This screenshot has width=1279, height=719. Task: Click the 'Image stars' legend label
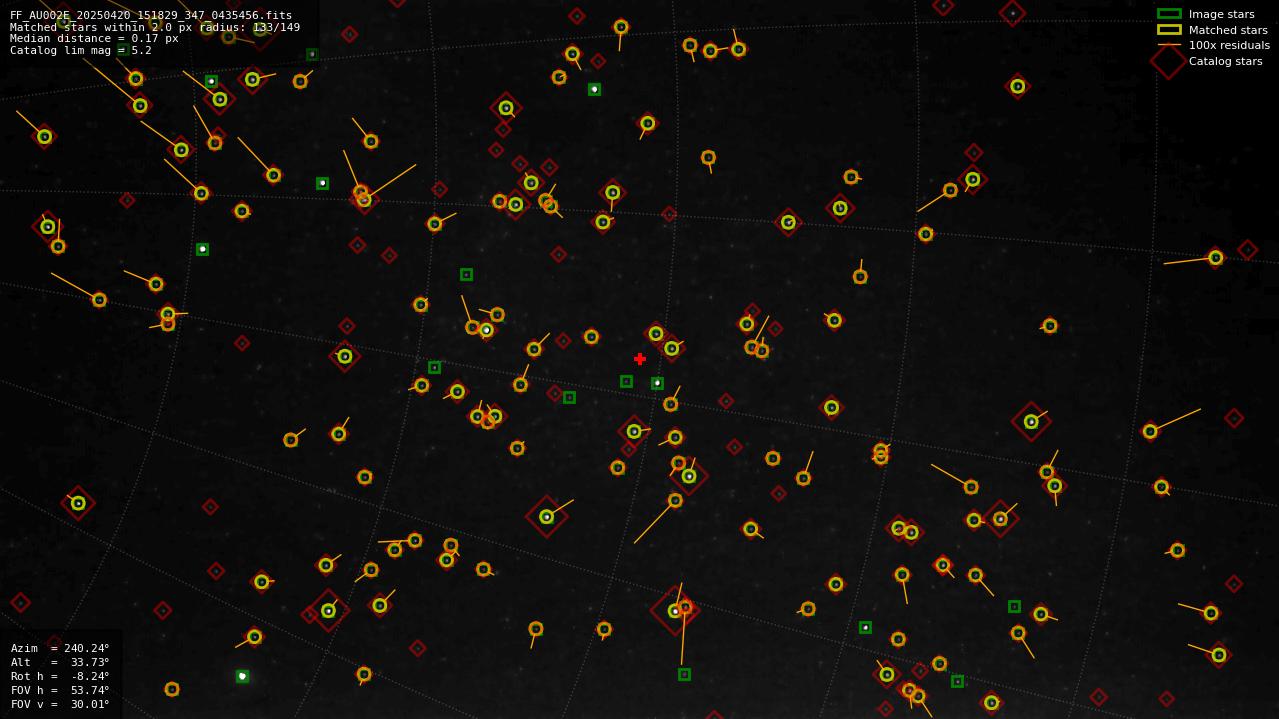click(1221, 14)
